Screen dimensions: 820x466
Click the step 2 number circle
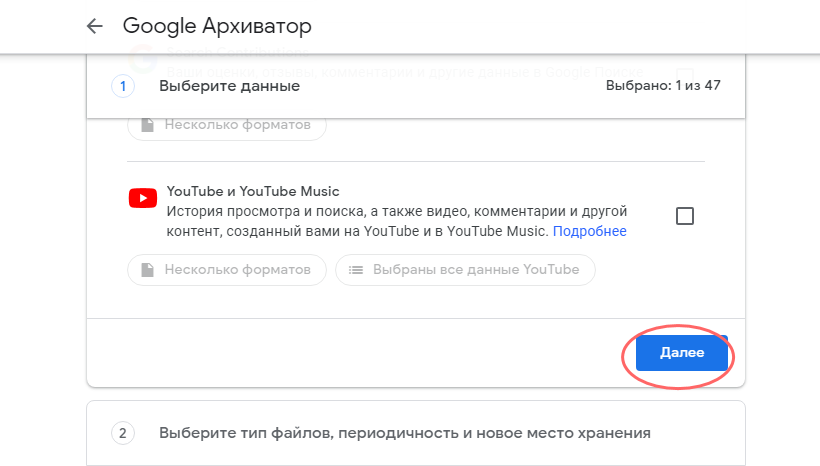click(x=123, y=433)
